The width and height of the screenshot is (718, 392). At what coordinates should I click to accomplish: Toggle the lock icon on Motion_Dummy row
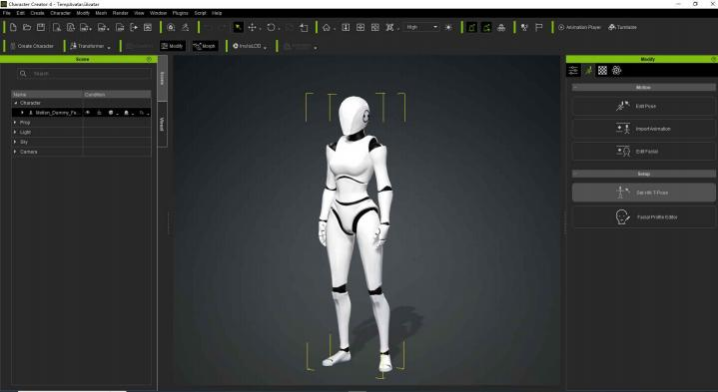(99, 113)
